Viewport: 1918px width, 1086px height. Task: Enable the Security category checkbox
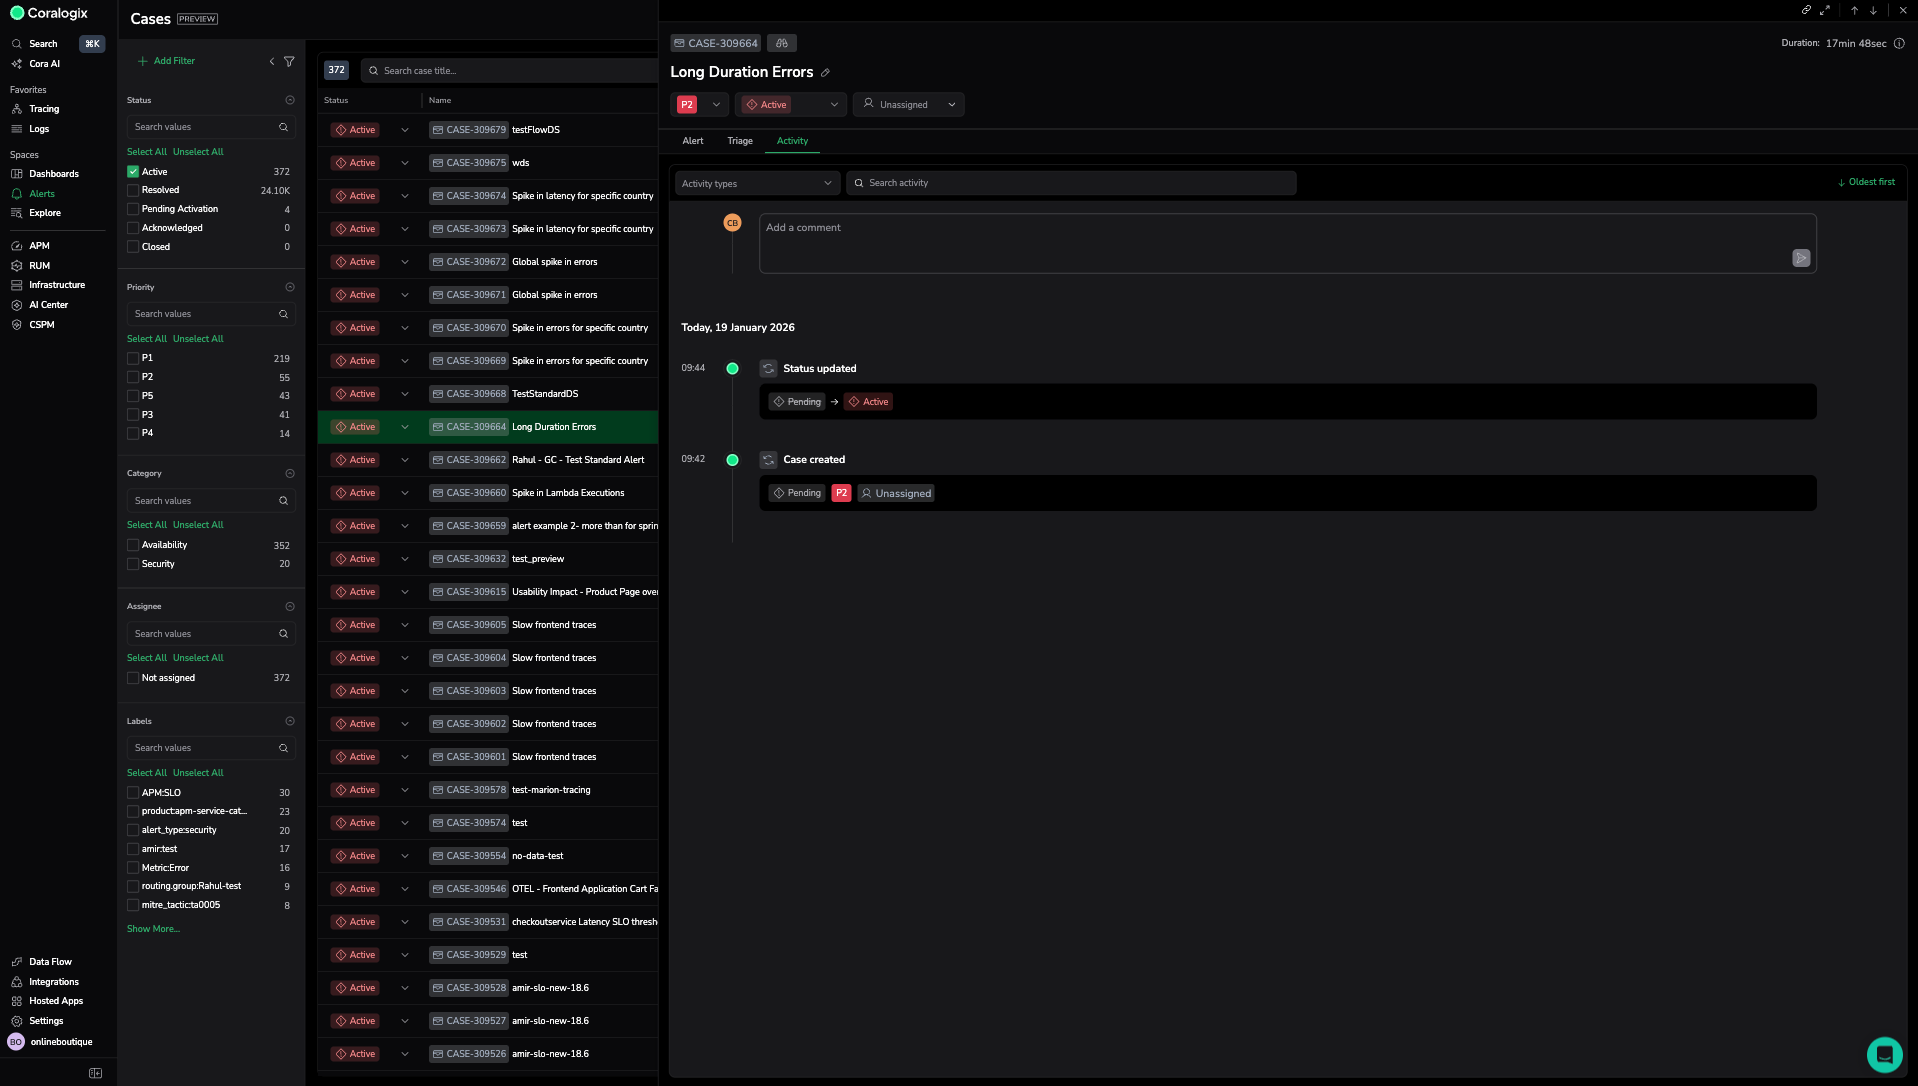coord(133,564)
